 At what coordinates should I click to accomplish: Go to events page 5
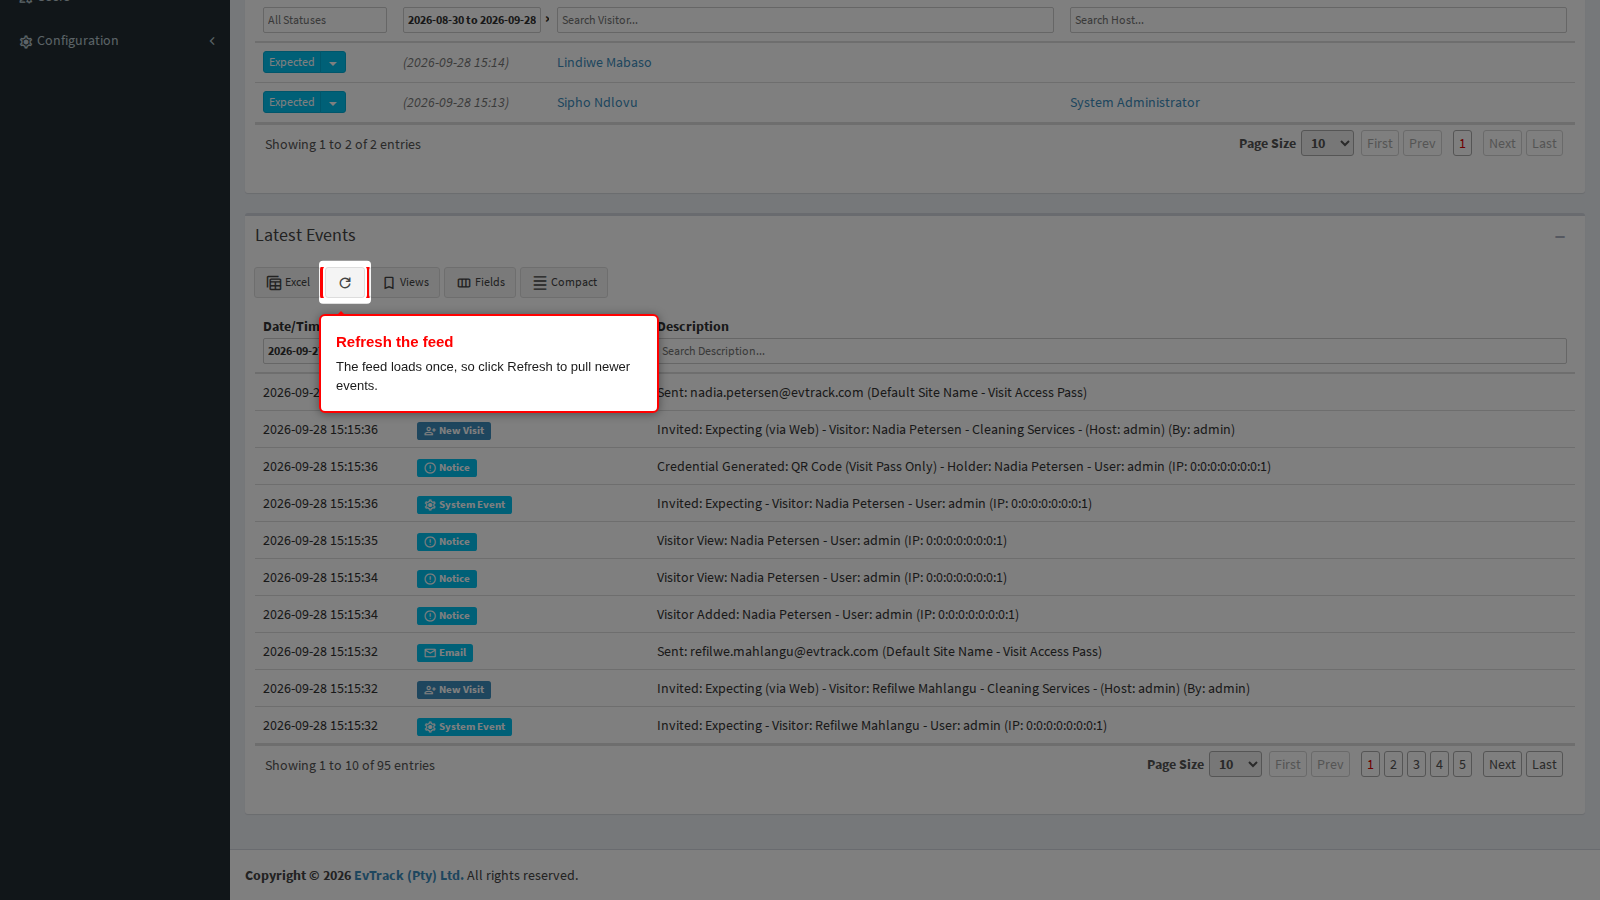click(1462, 764)
